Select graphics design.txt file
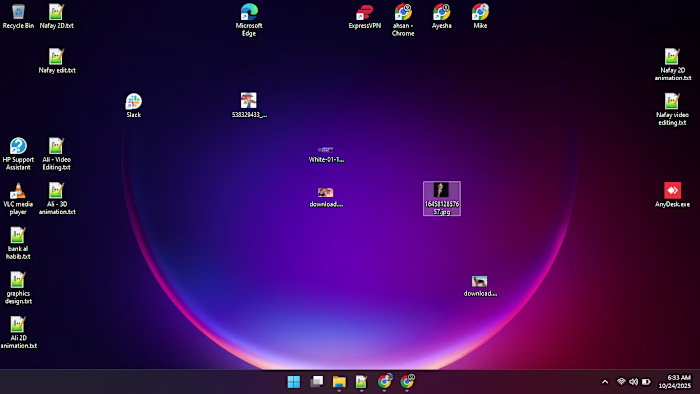The height and width of the screenshot is (394, 700). tap(18, 287)
